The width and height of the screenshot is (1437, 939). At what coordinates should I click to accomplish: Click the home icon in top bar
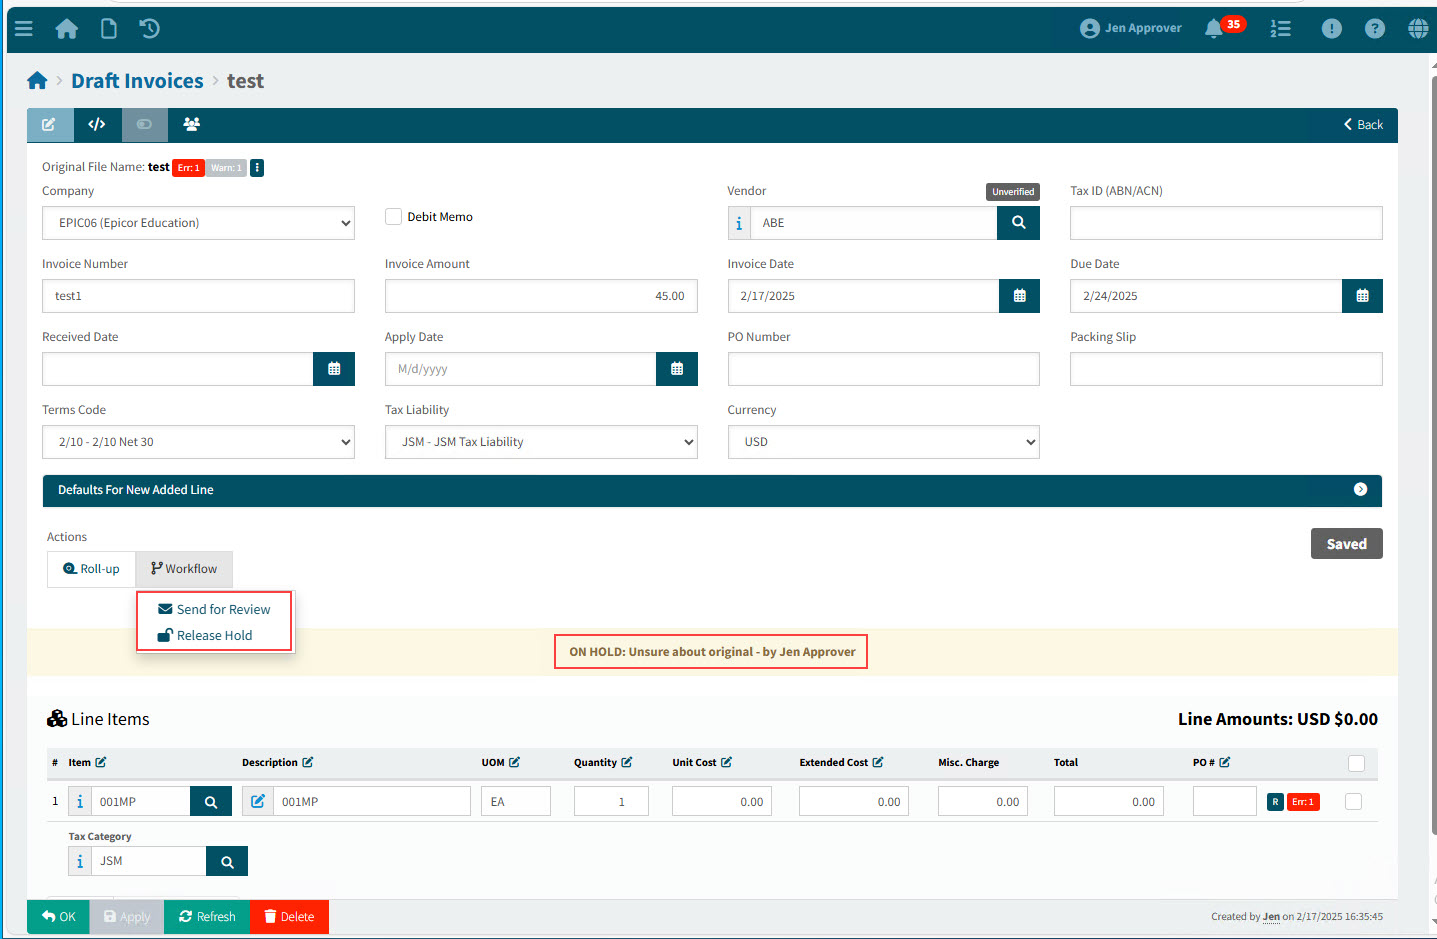67,29
